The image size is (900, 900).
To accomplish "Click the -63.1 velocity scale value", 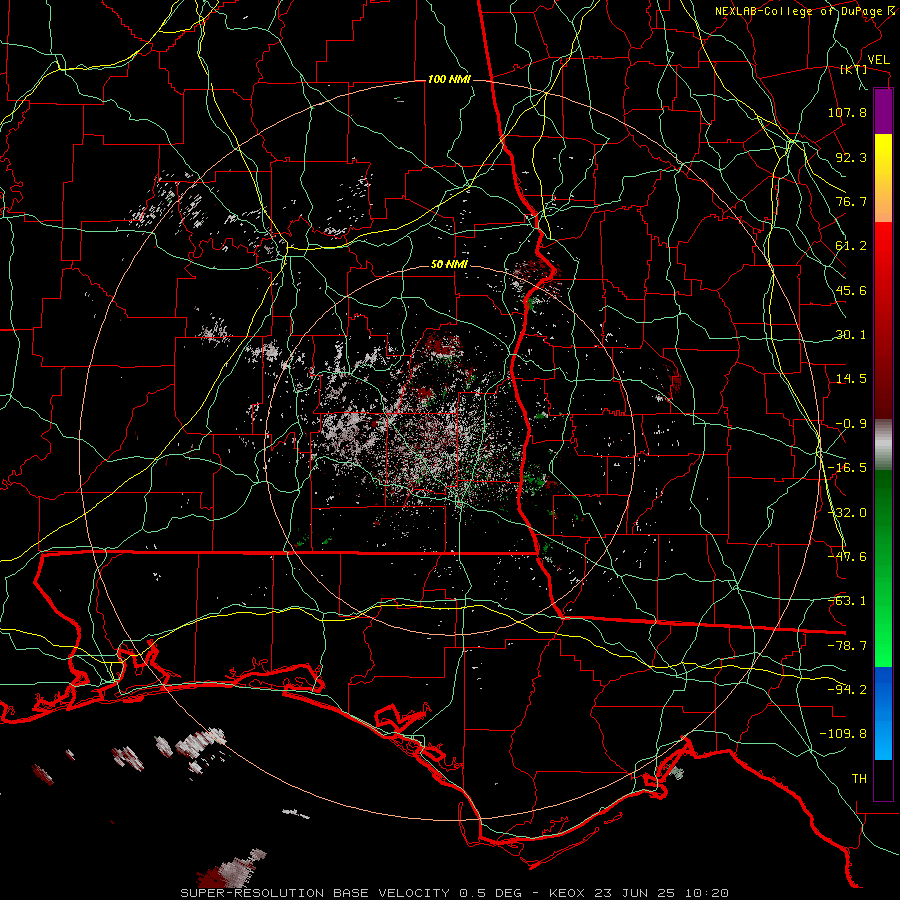I will click(x=847, y=601).
